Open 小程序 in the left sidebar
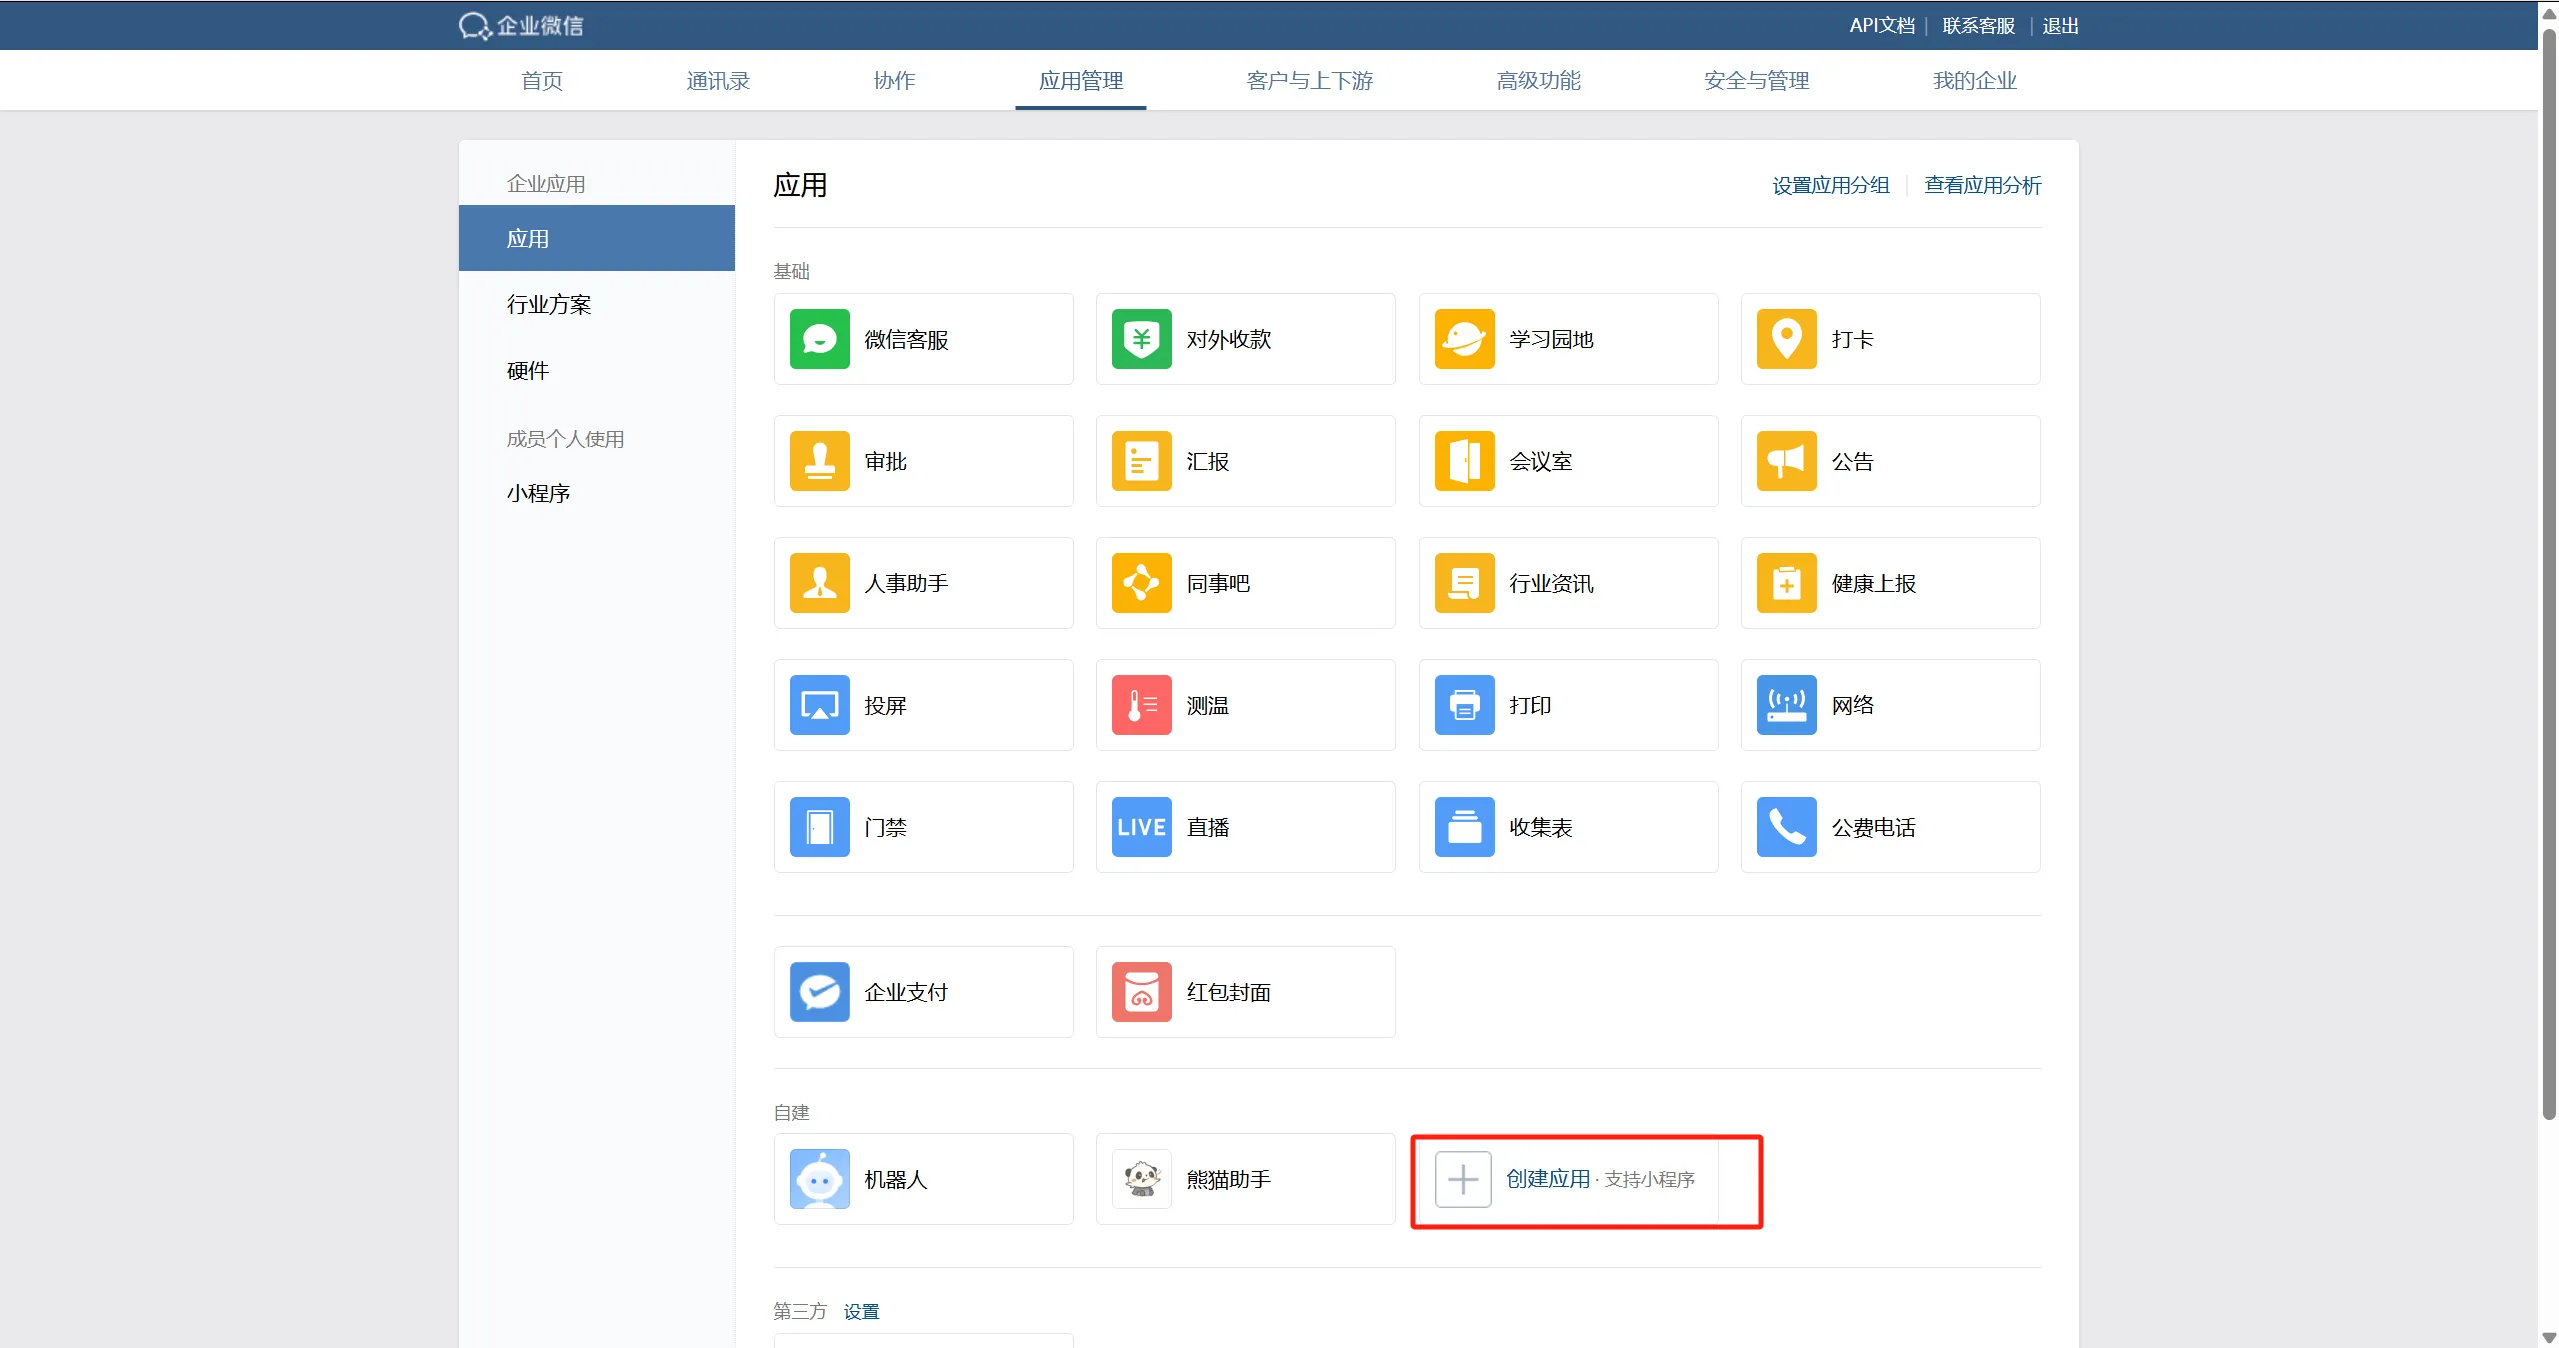Screen dimensions: 2559x1348 [538, 493]
